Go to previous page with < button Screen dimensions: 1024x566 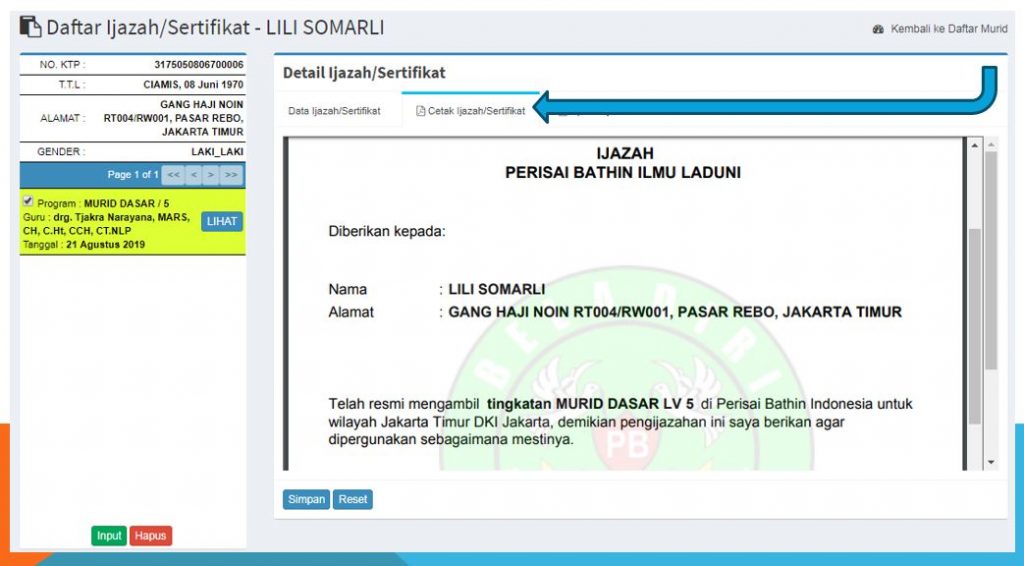(193, 175)
